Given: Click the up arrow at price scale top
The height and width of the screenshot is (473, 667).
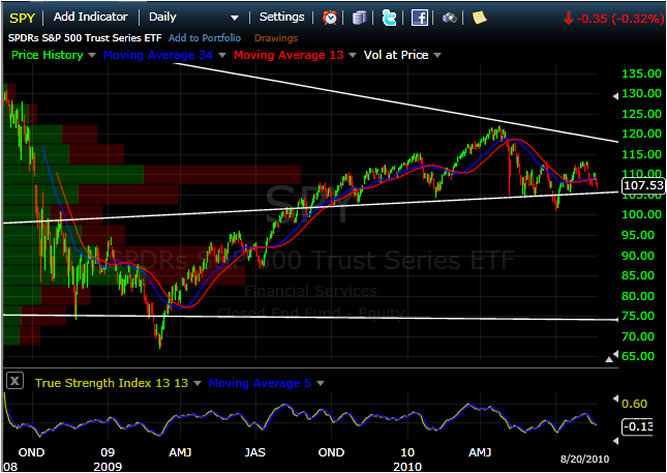Looking at the screenshot, I should [x=614, y=96].
